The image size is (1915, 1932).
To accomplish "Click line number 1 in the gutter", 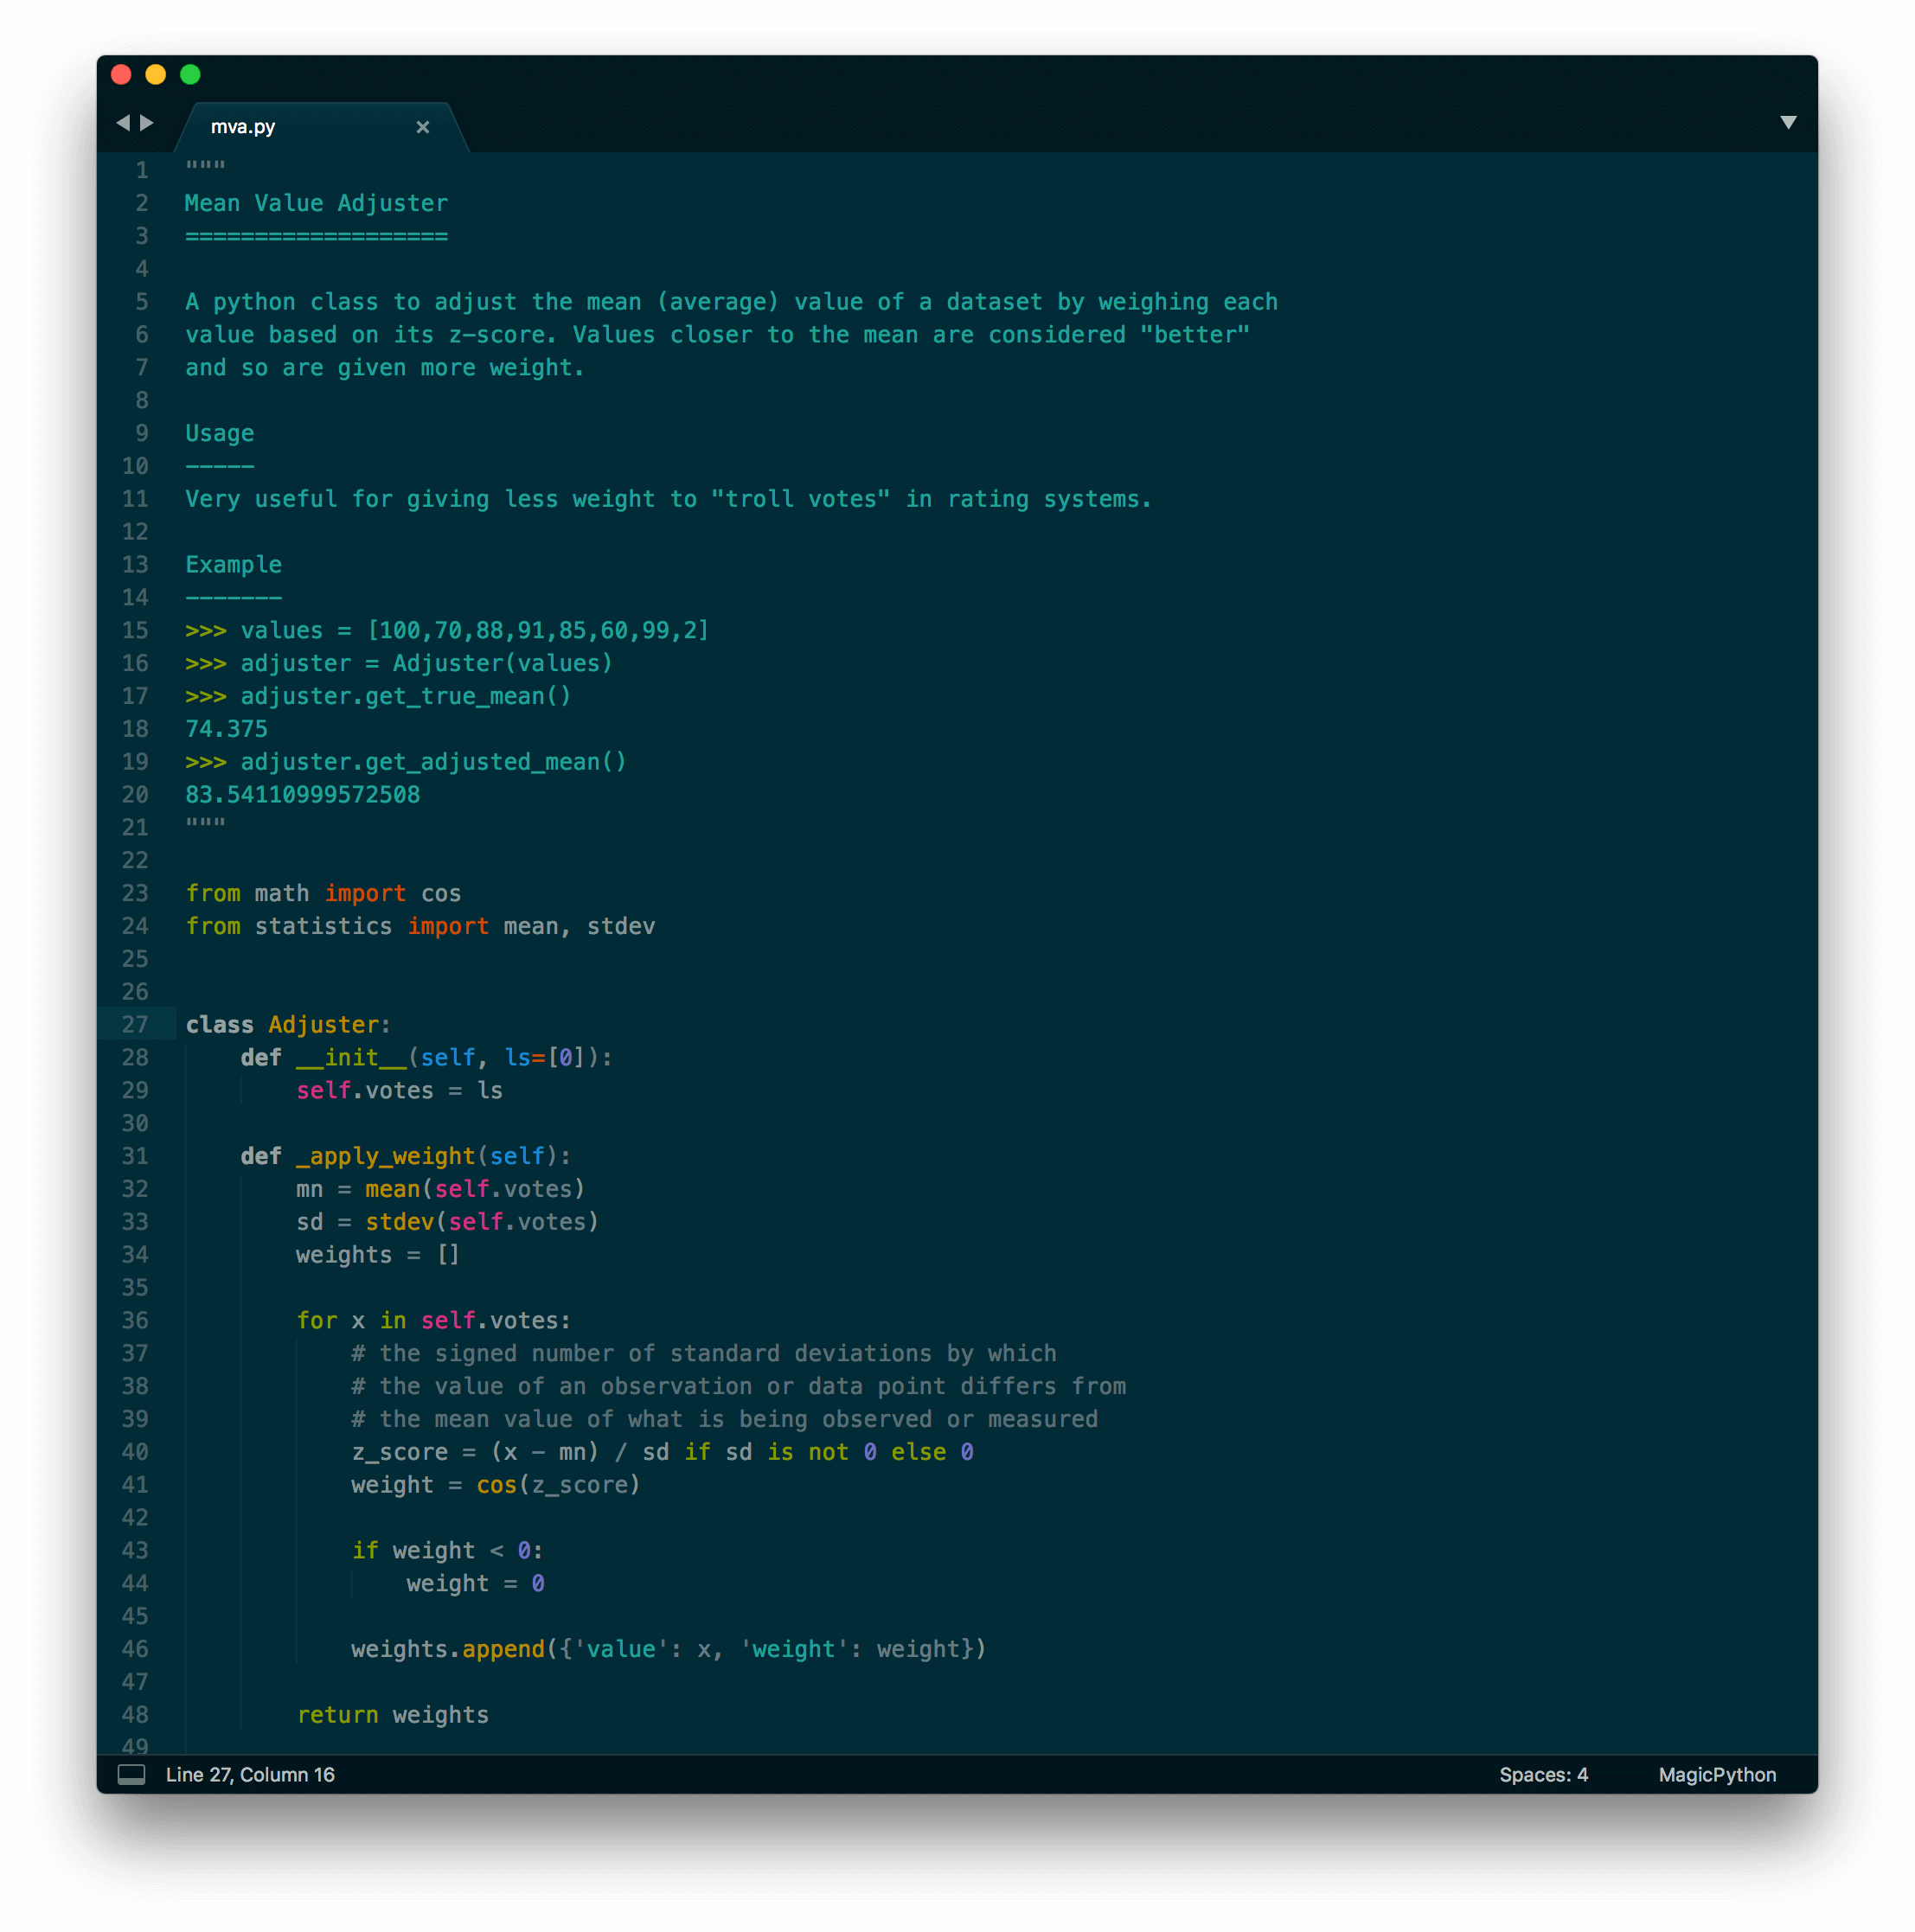I will (x=142, y=170).
